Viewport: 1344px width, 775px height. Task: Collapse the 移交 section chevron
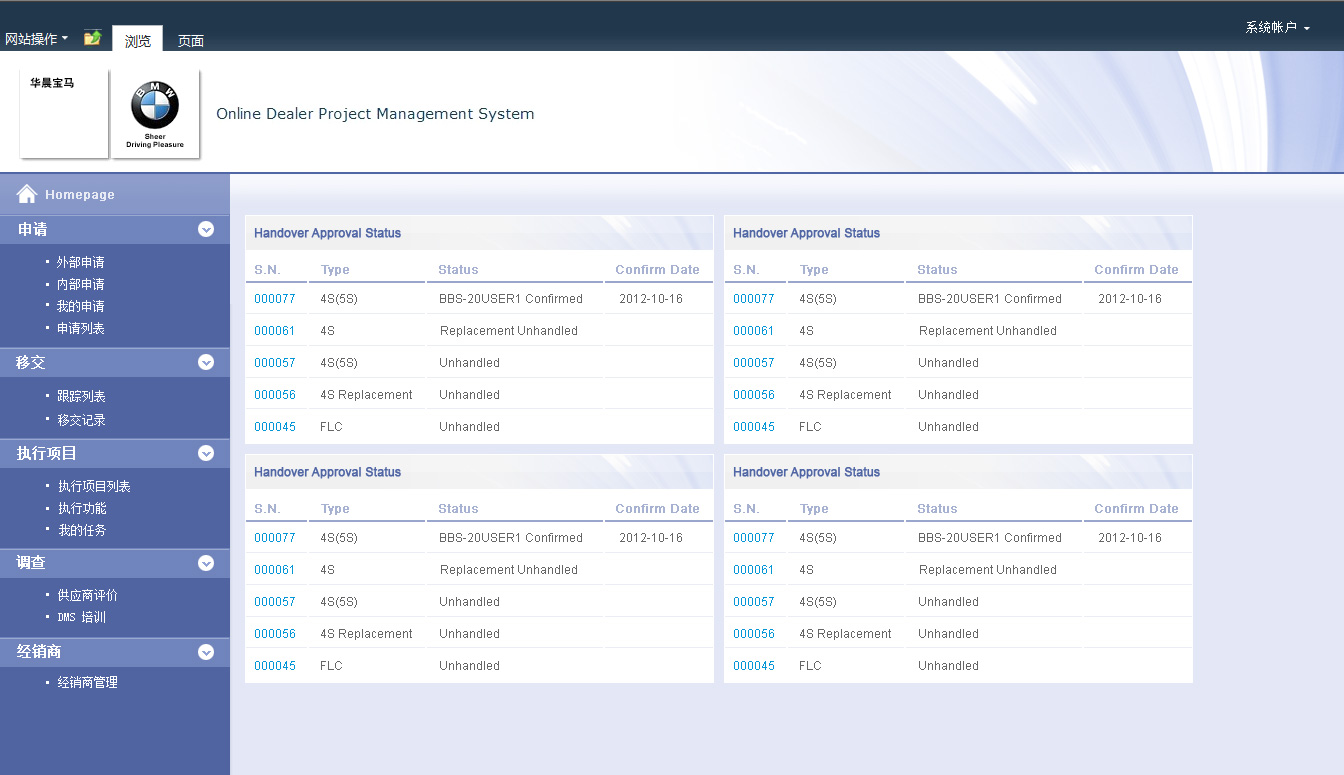click(x=206, y=362)
